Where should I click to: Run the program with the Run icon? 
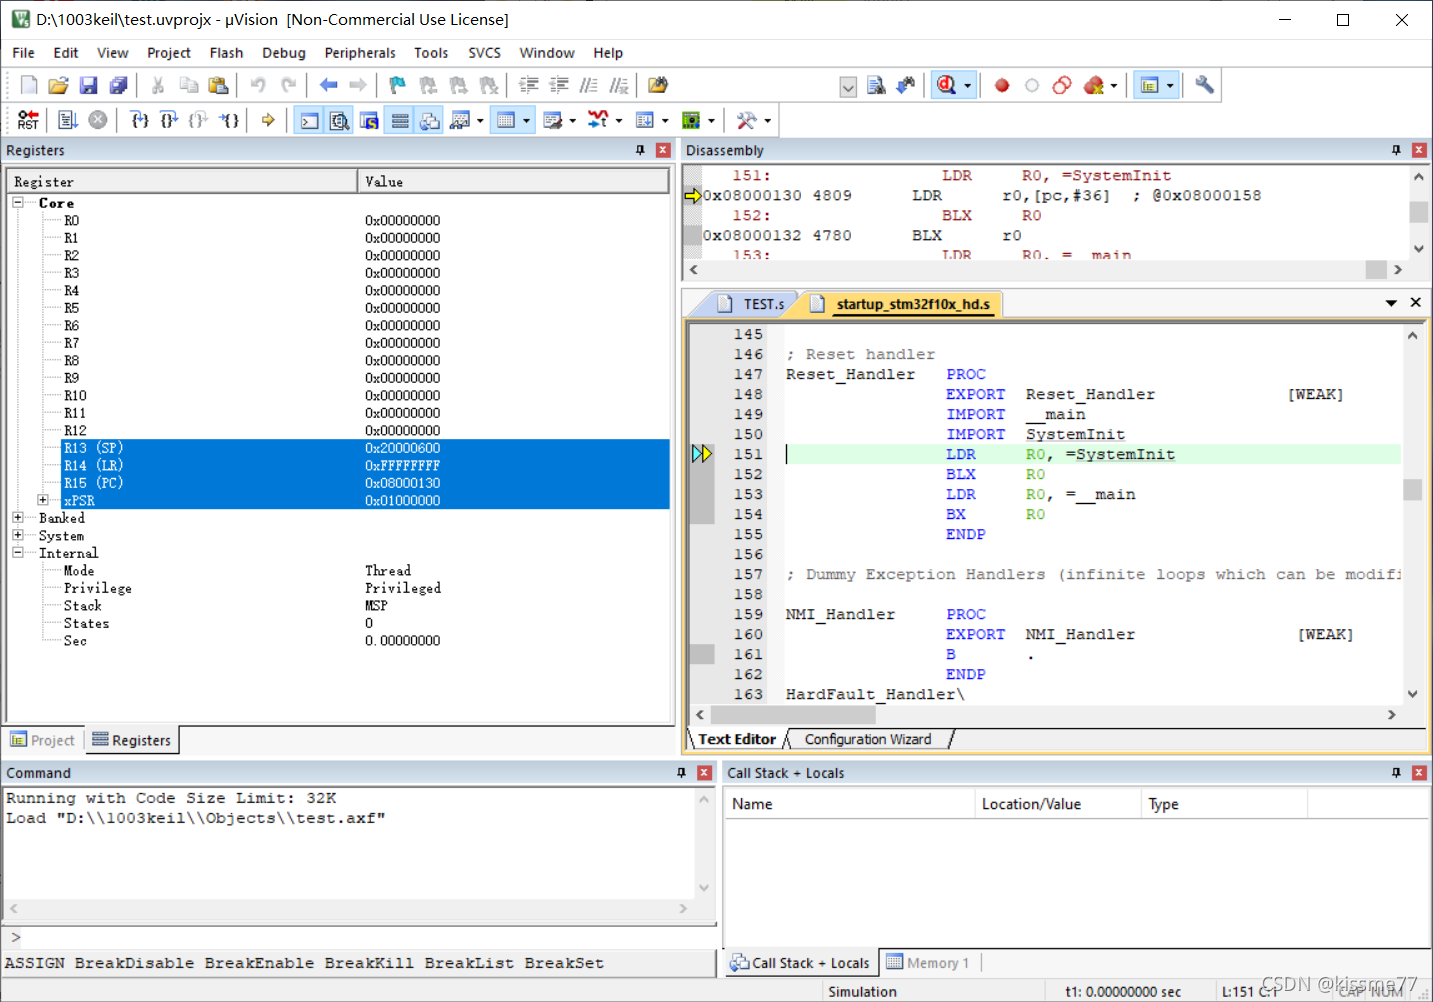click(68, 121)
